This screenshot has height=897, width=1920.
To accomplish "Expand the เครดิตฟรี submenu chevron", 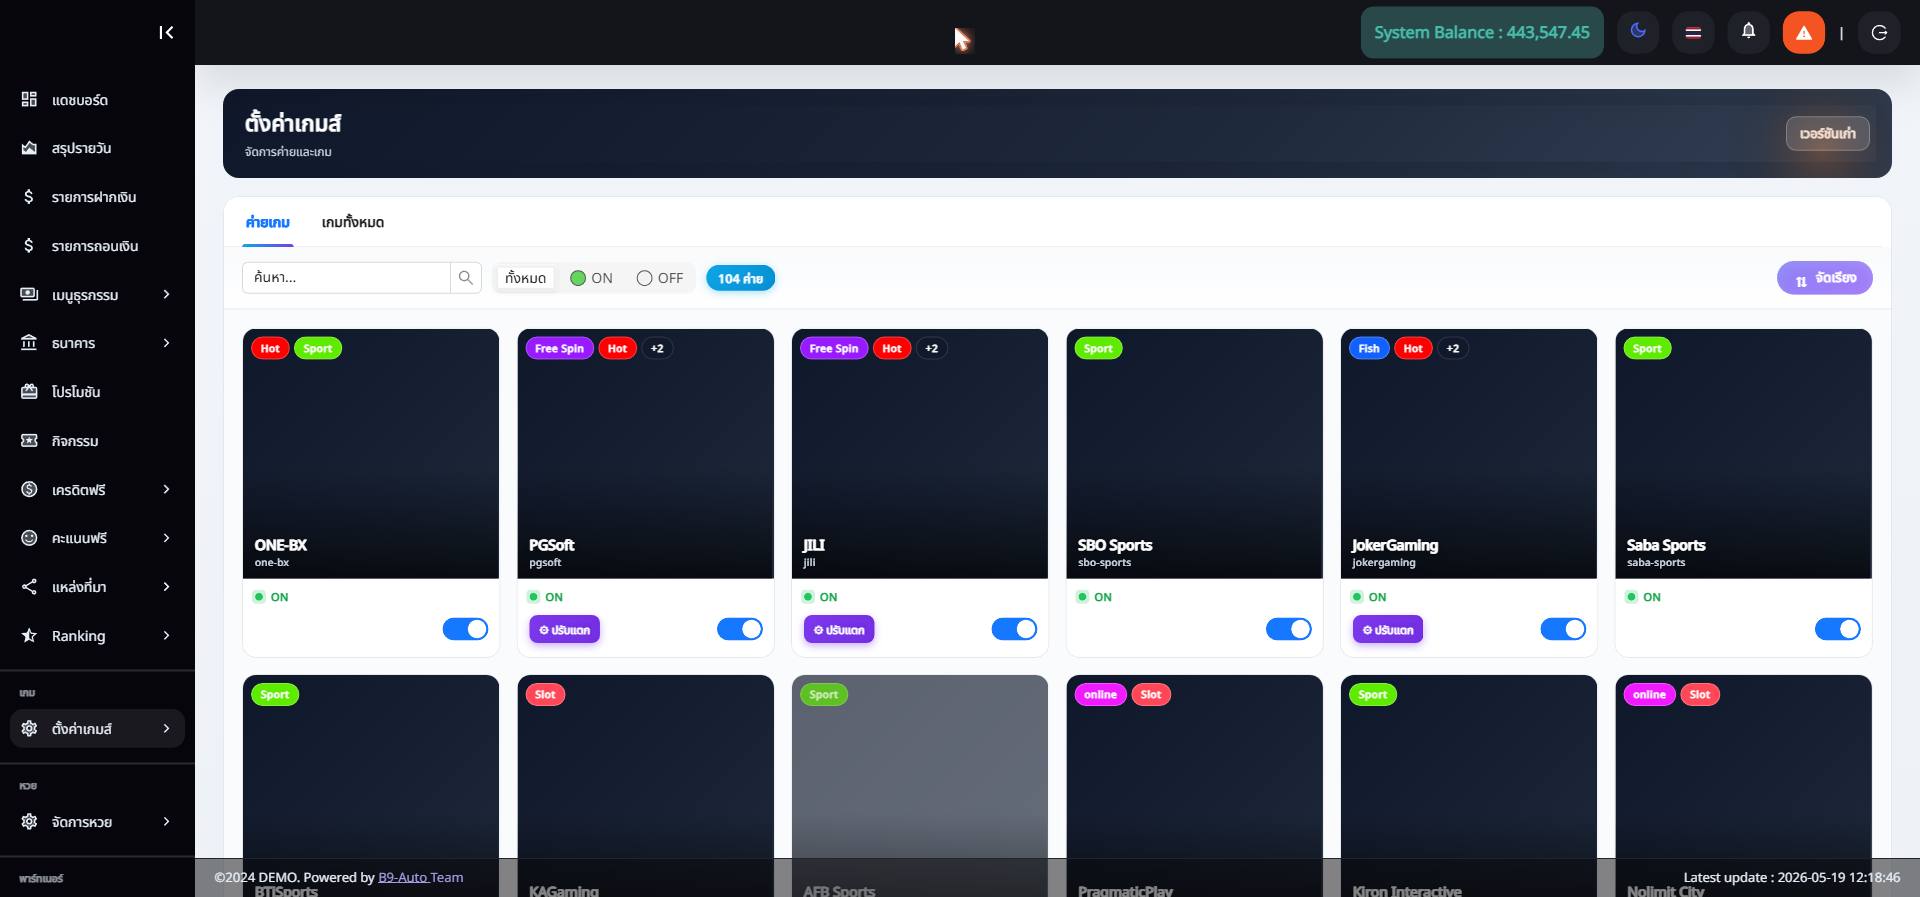I will point(166,489).
